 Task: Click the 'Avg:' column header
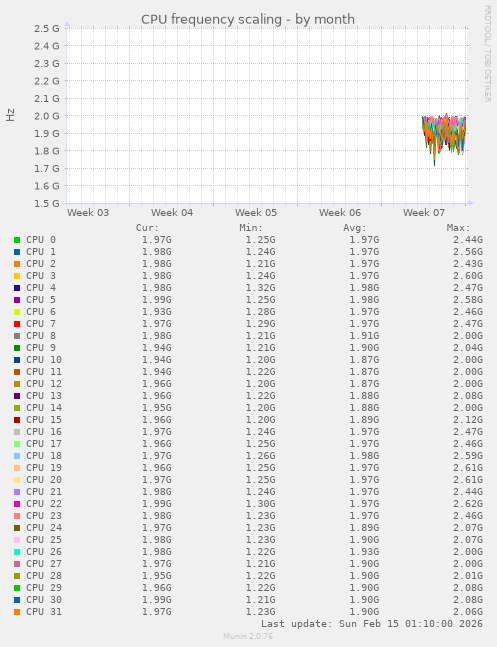tap(355, 228)
